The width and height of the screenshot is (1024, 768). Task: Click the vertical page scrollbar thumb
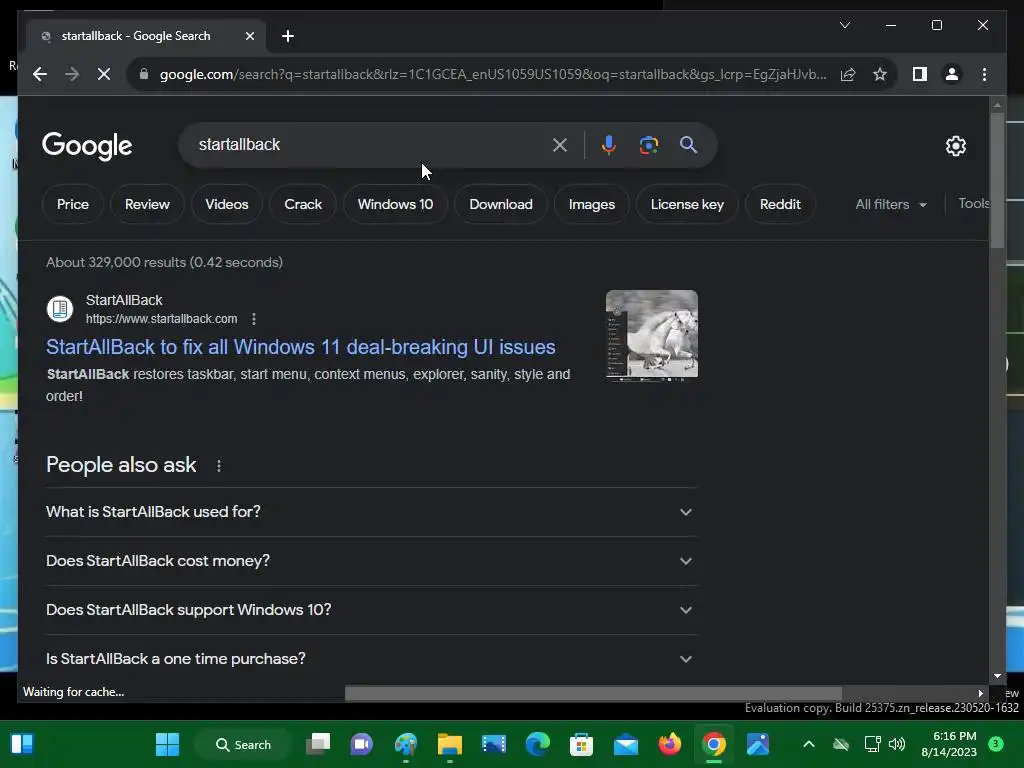click(997, 180)
